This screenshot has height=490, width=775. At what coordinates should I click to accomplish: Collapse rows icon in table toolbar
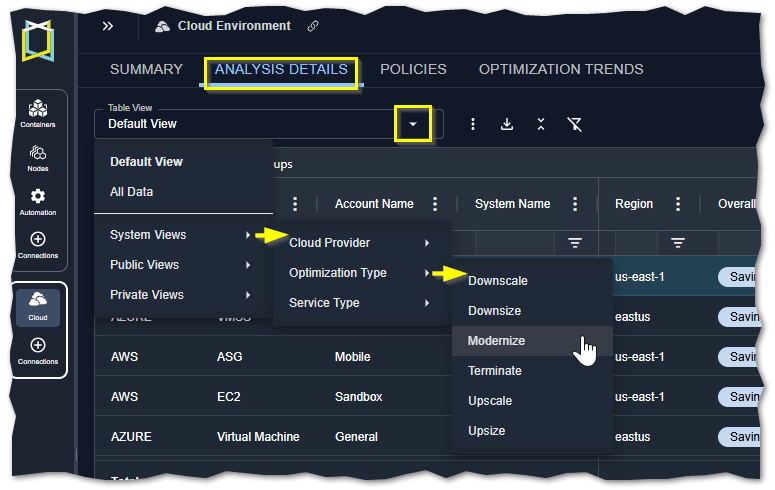tap(541, 124)
